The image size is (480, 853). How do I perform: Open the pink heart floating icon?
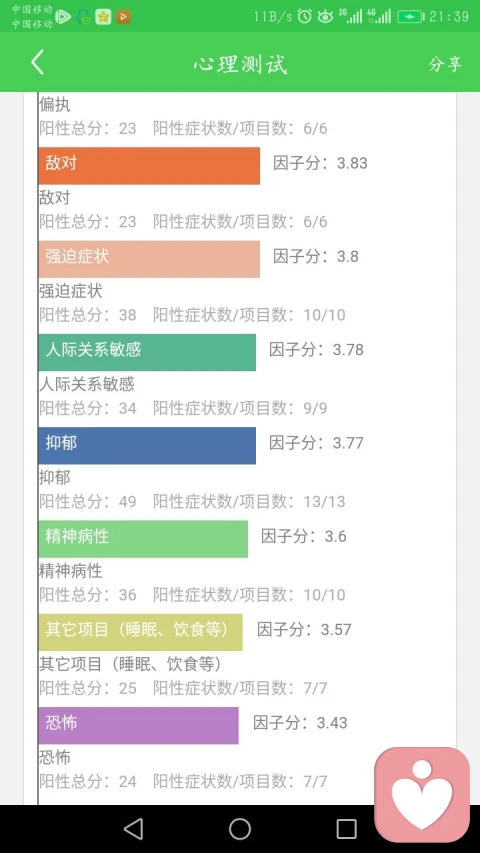[422, 795]
